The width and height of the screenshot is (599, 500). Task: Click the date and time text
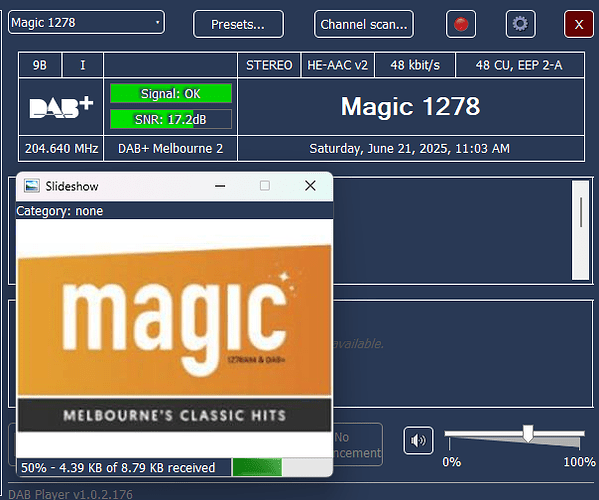(410, 149)
